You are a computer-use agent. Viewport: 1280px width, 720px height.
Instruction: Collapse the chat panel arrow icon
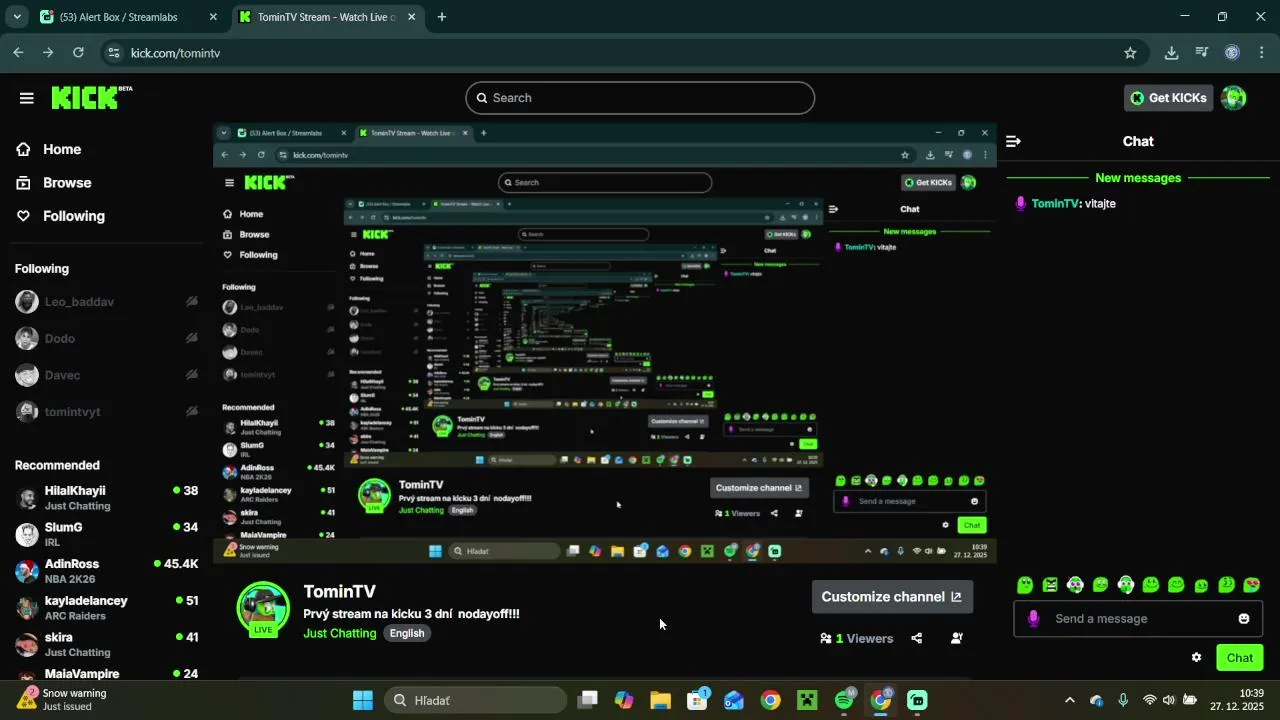[x=1013, y=141]
